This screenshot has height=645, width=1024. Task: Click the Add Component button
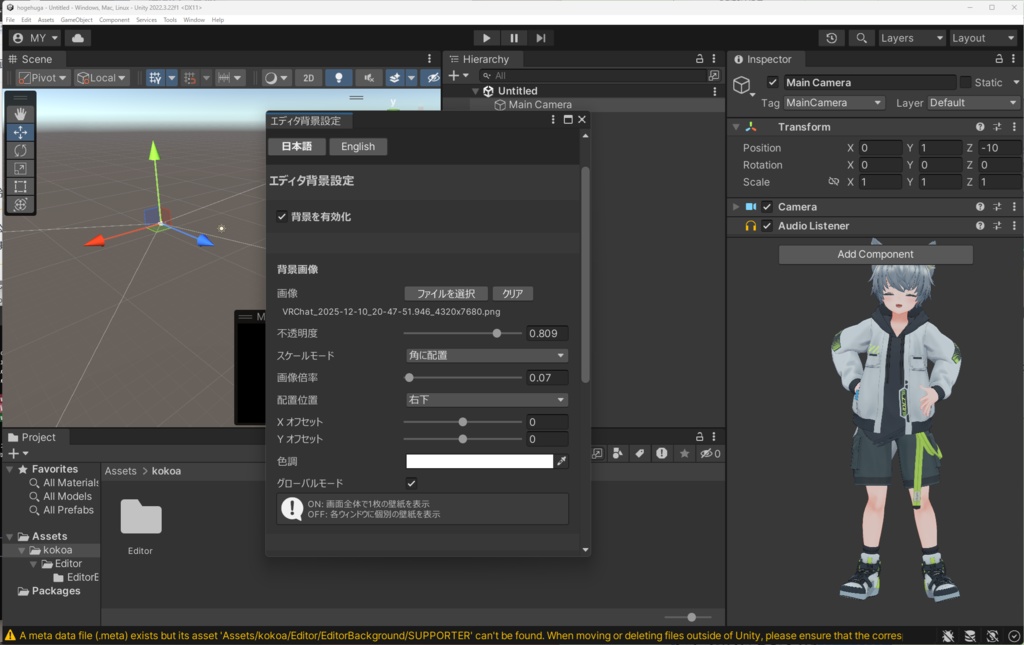874,253
